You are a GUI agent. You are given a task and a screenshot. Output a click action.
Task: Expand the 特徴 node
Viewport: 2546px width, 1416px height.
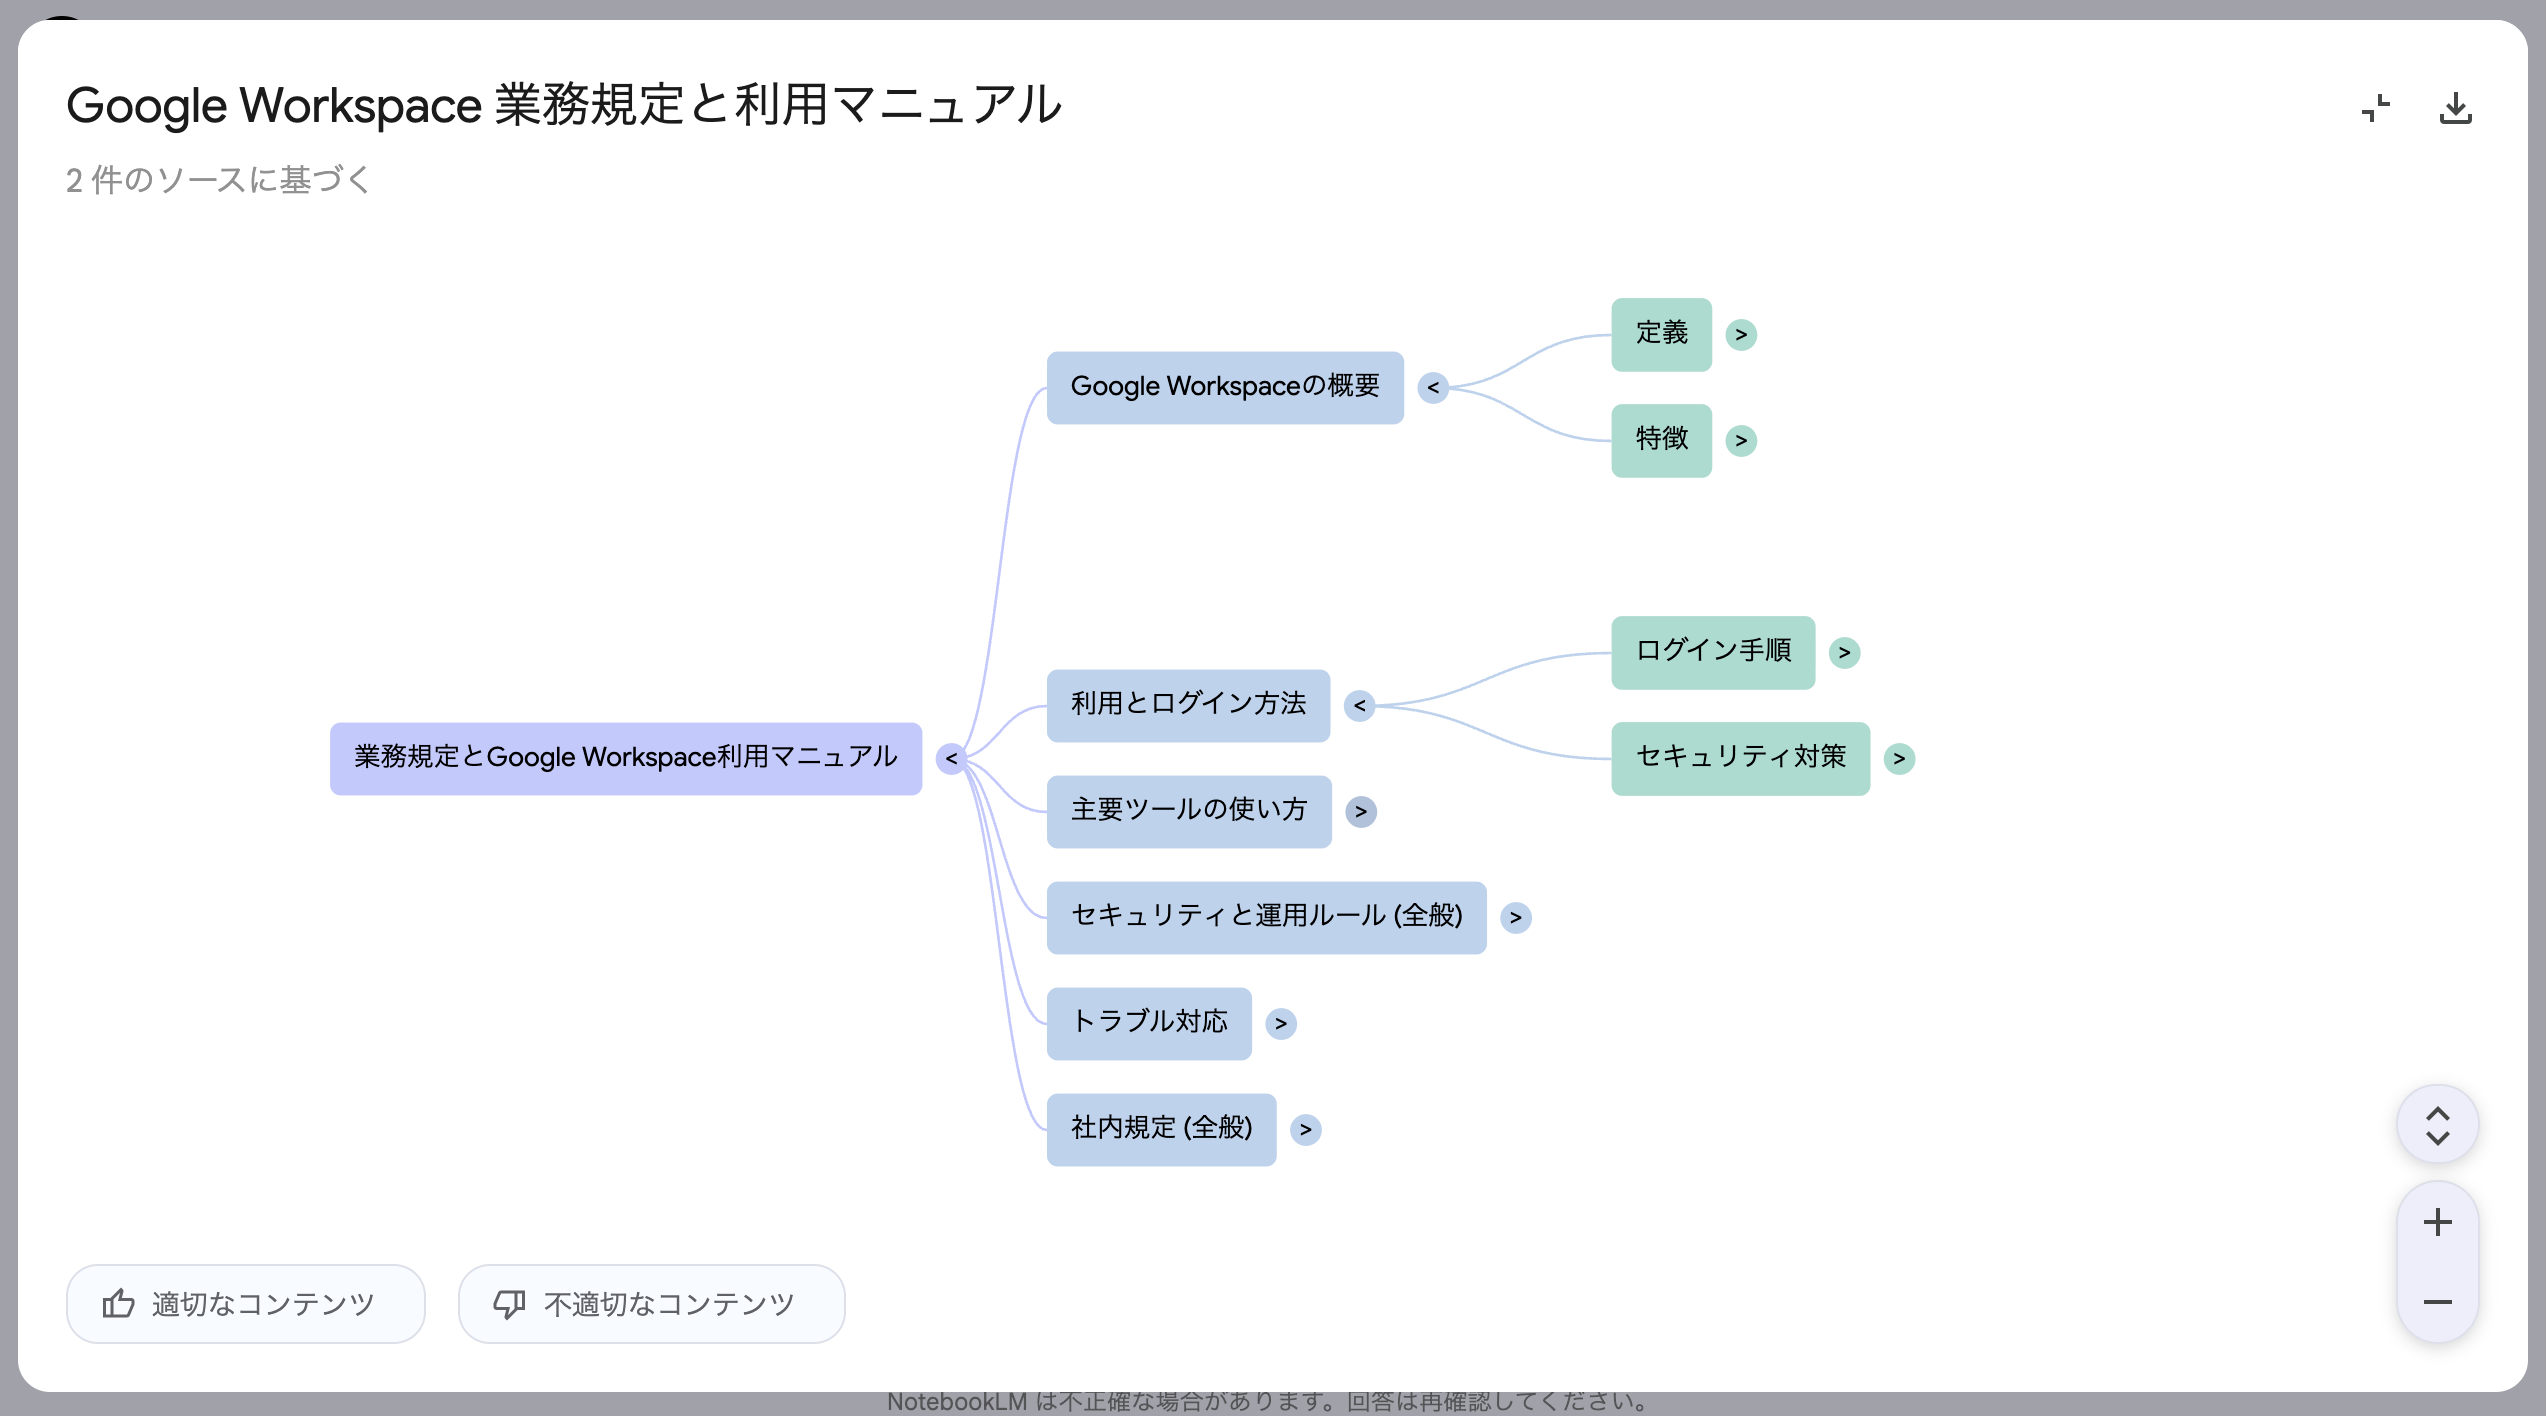1741,440
